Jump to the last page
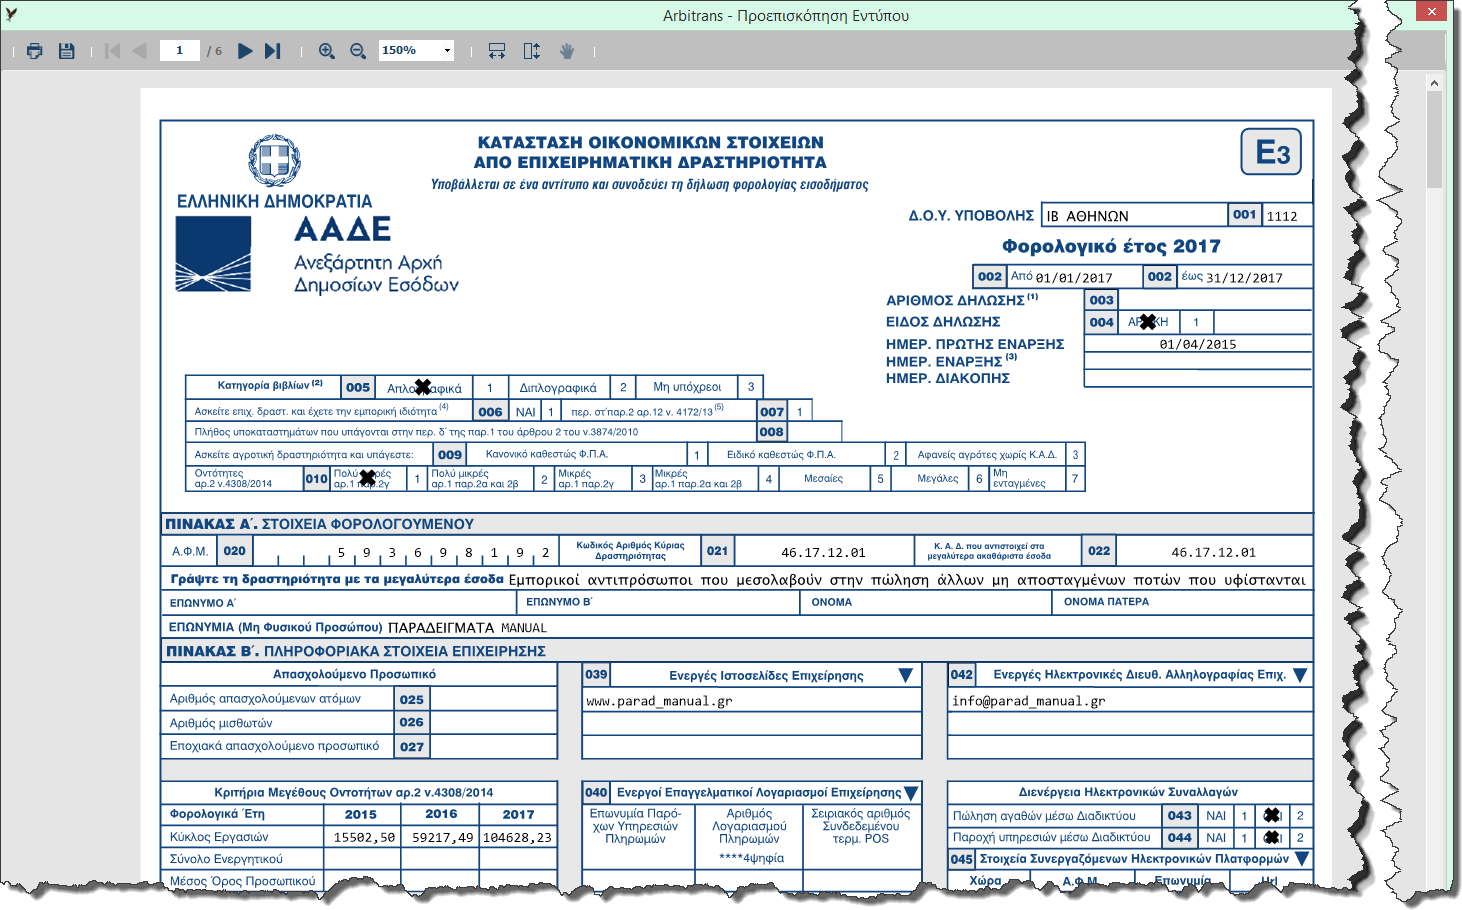This screenshot has height=910, width=1462. tap(272, 51)
